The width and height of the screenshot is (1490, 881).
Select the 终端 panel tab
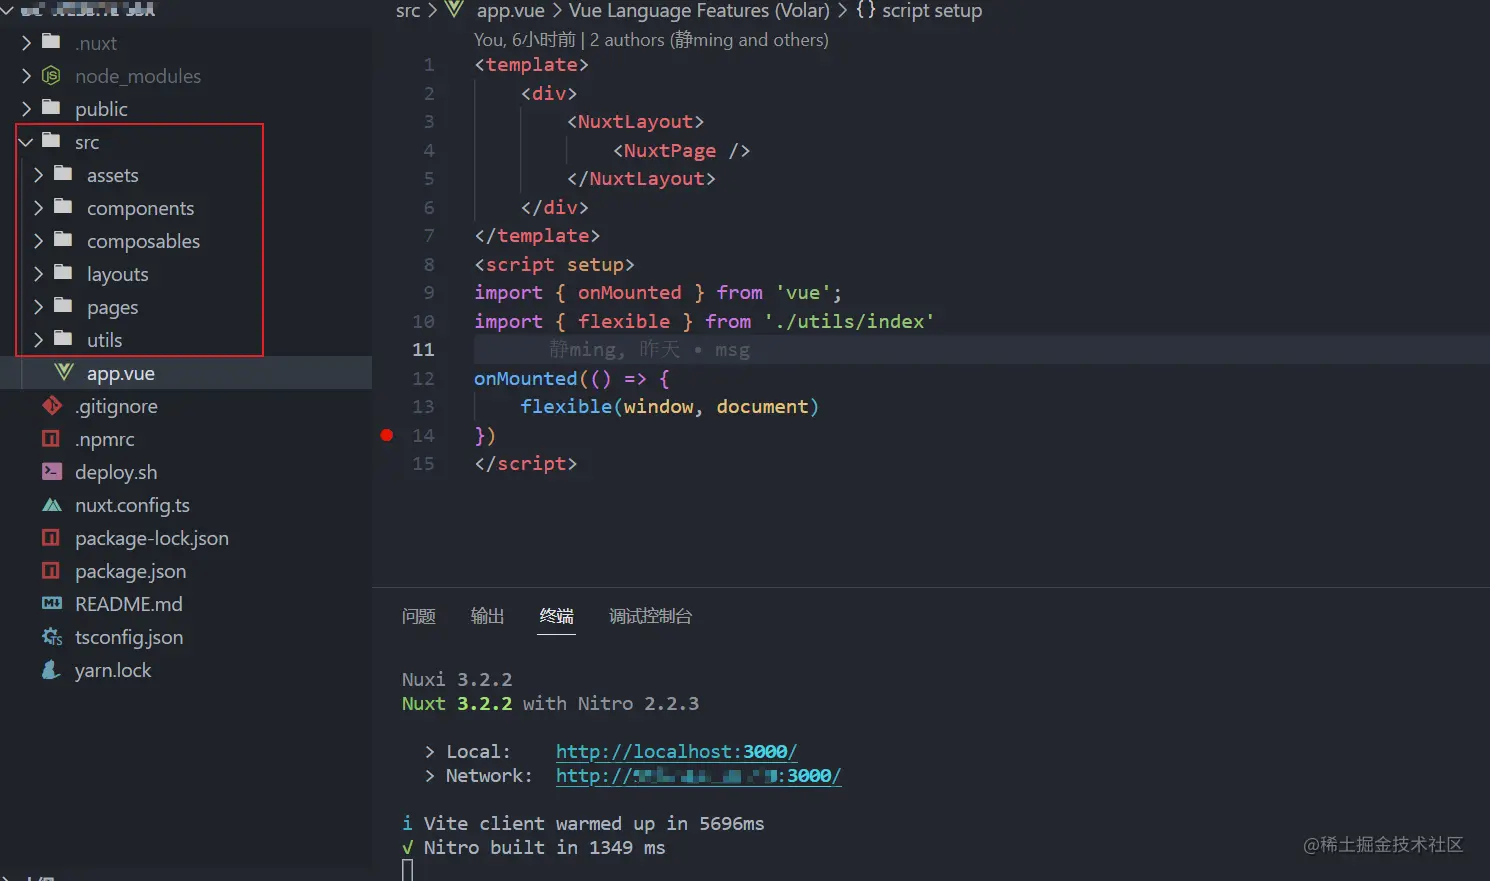(x=557, y=616)
